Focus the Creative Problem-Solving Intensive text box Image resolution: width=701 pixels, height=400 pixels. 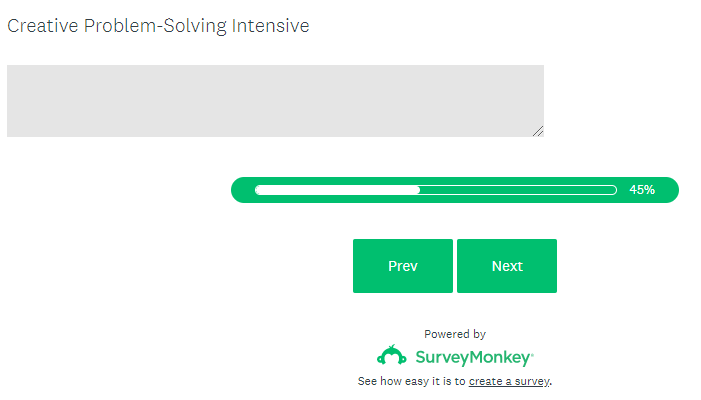(275, 101)
